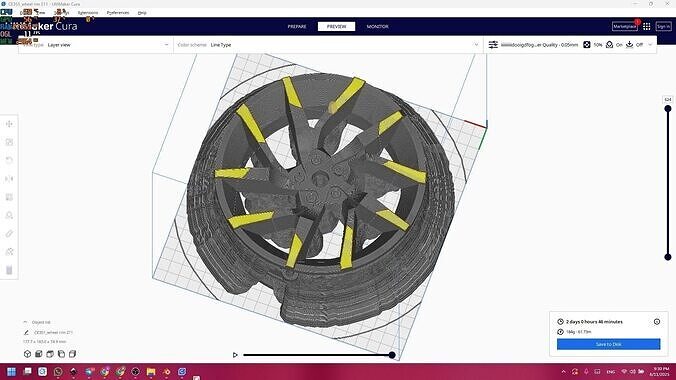676x380 pixels.
Task: Expand the Color scheme Line Type dropdown
Action: point(328,44)
